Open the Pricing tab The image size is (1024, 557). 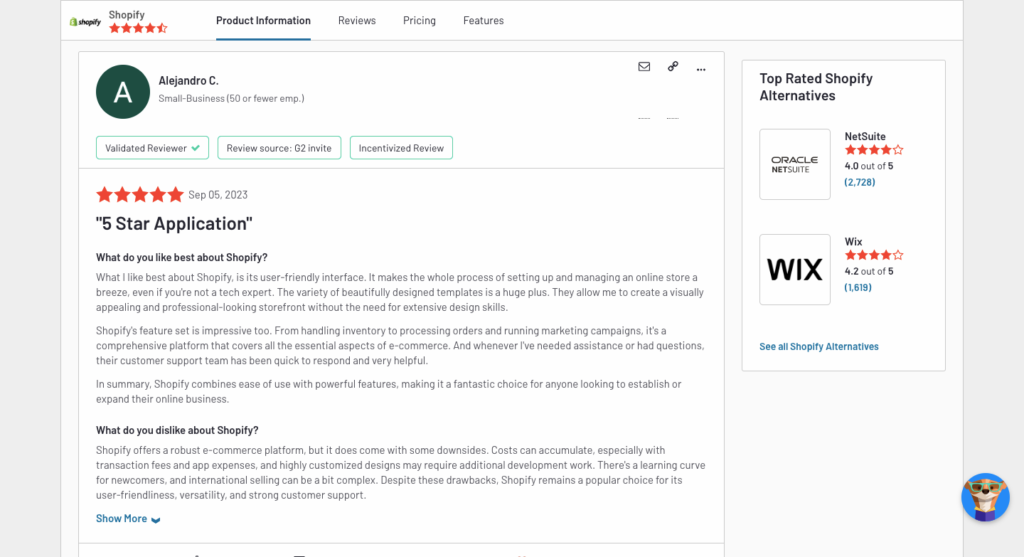419,21
